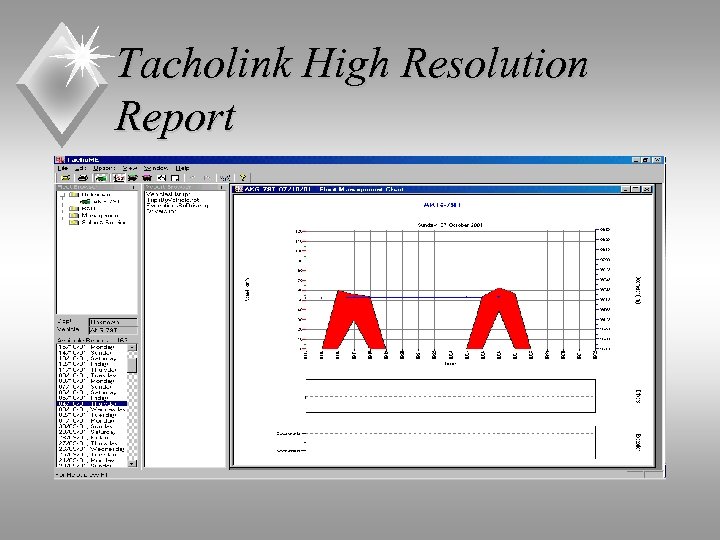Select the bottom folder in fleet tree
This screenshot has width=720, height=540.
click(x=97, y=222)
